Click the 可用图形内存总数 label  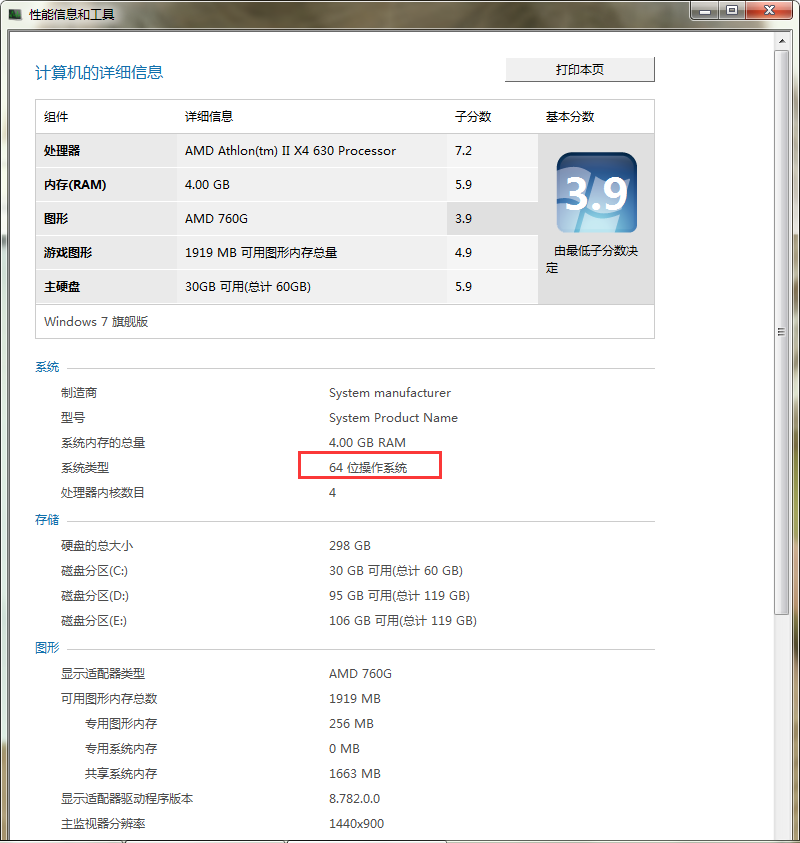[x=109, y=698]
